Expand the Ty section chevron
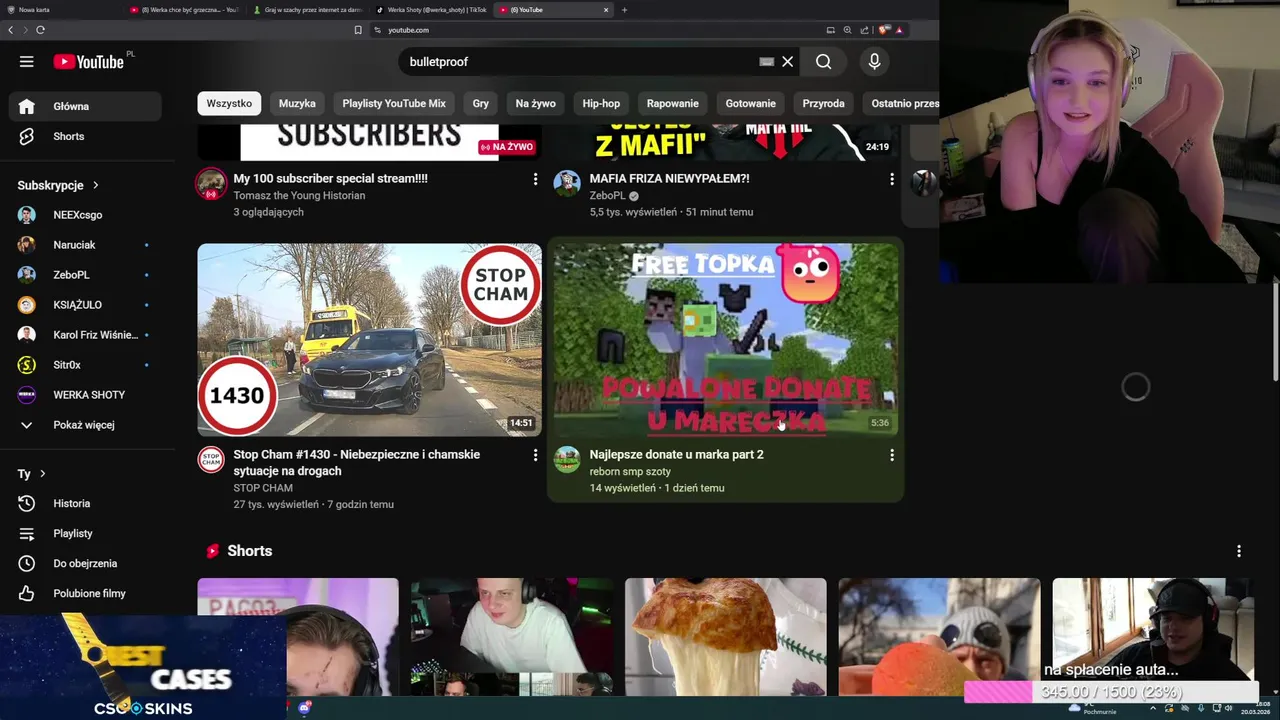 point(42,474)
